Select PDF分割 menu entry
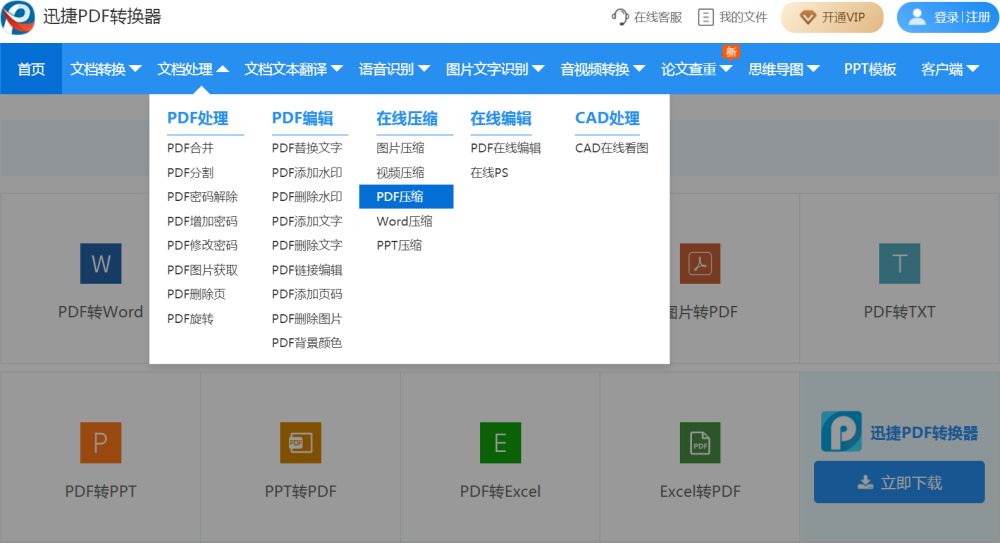 pos(190,172)
